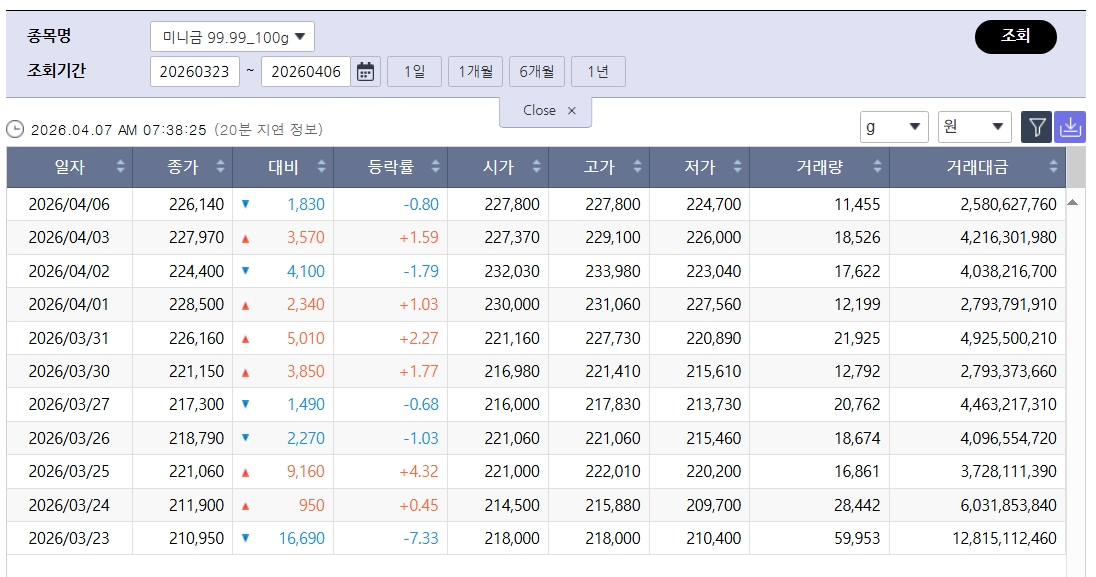Click date cell 2026/04/02

pyautogui.click(x=69, y=271)
